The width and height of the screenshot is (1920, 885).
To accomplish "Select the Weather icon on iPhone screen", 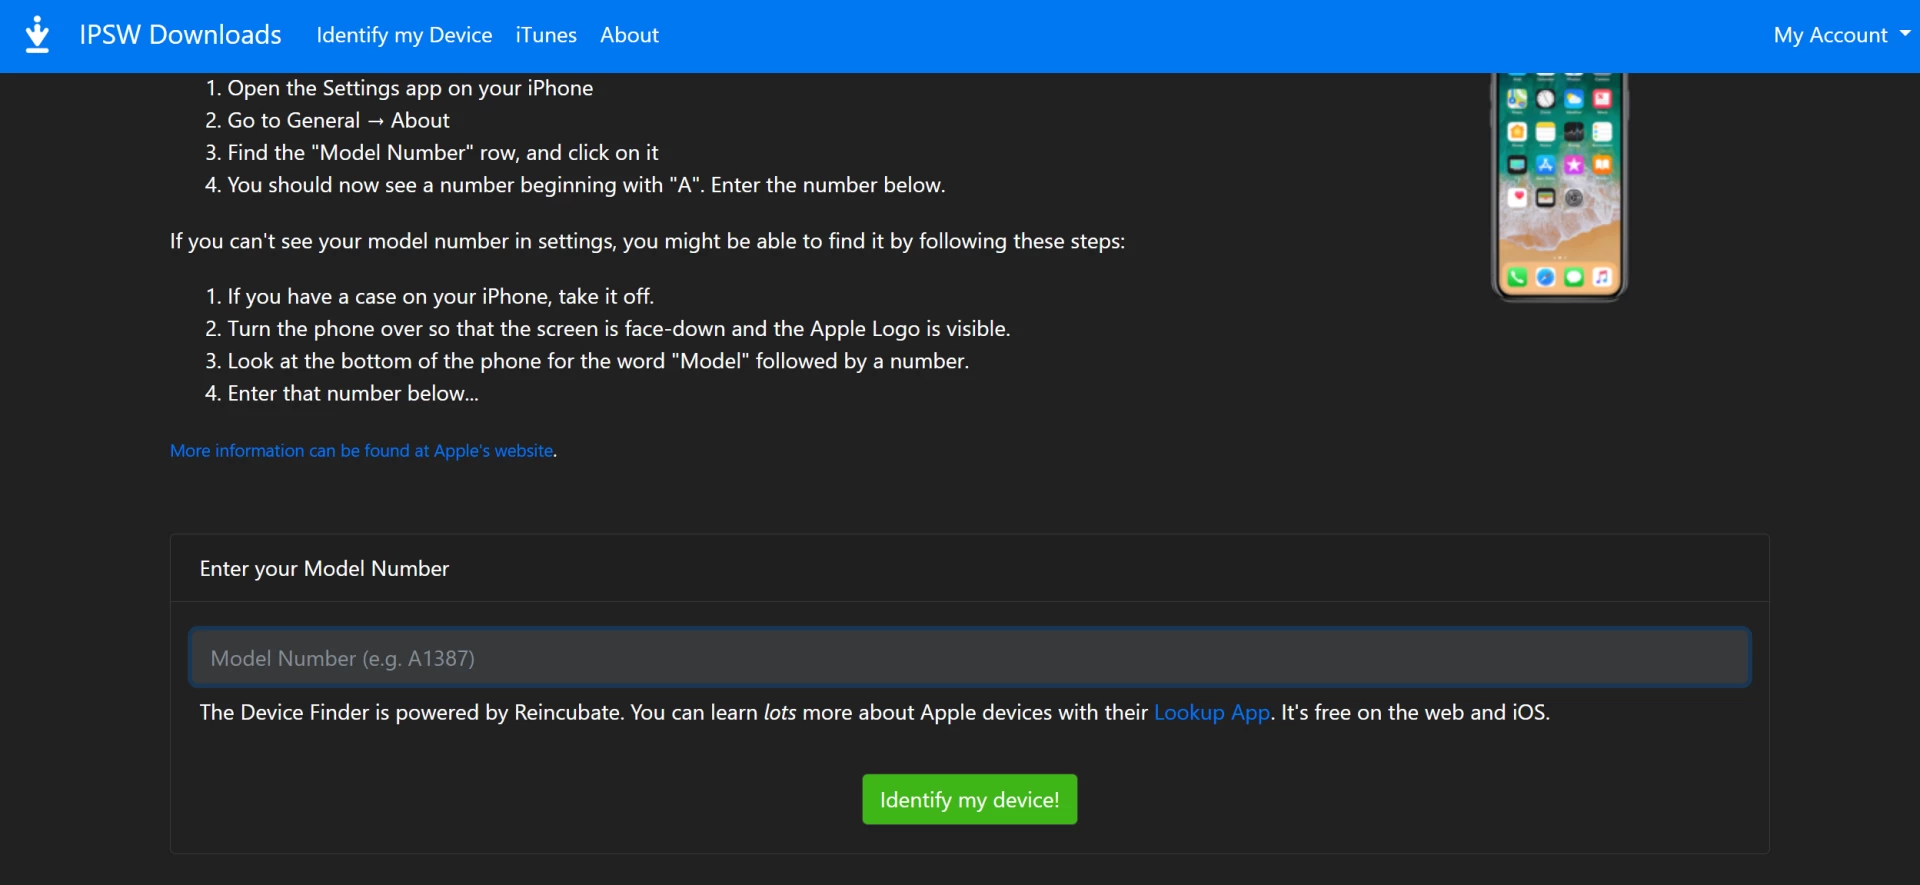I will pyautogui.click(x=1574, y=99).
